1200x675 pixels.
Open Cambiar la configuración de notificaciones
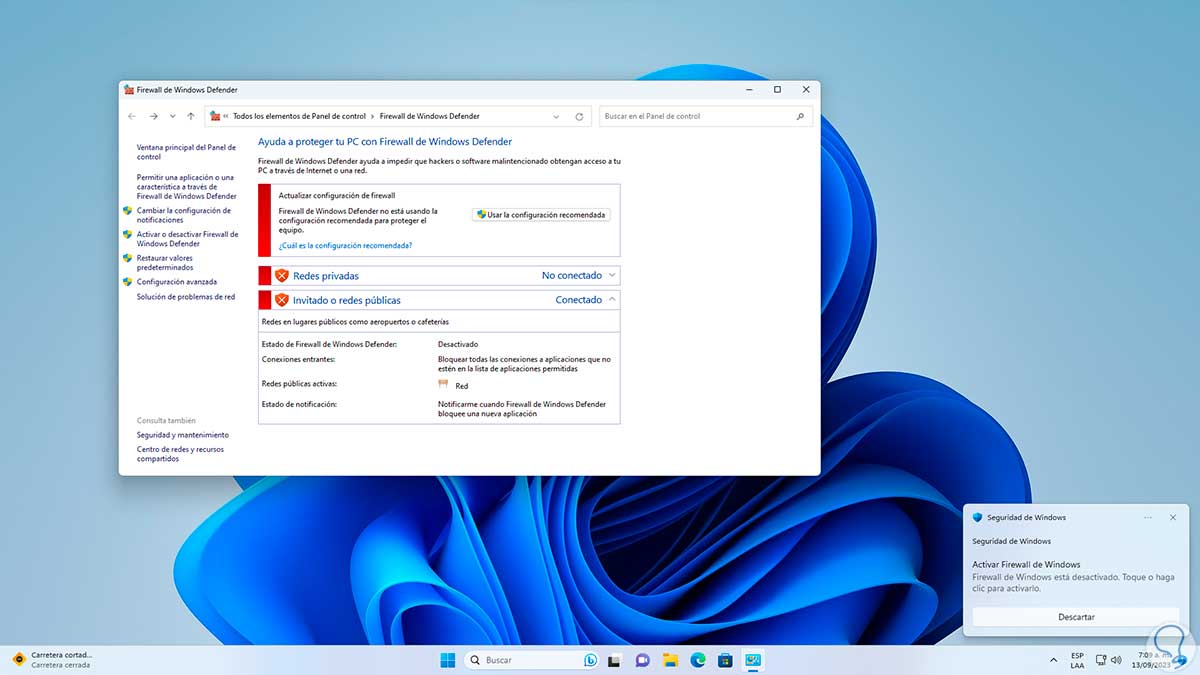184,215
